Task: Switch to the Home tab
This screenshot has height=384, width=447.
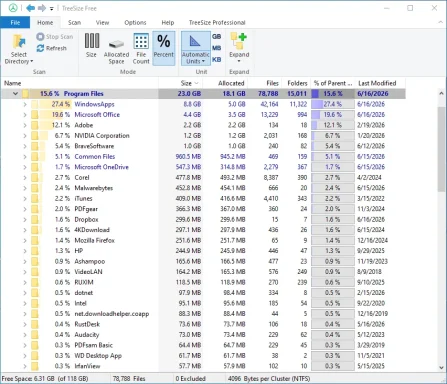Action: pos(45,22)
